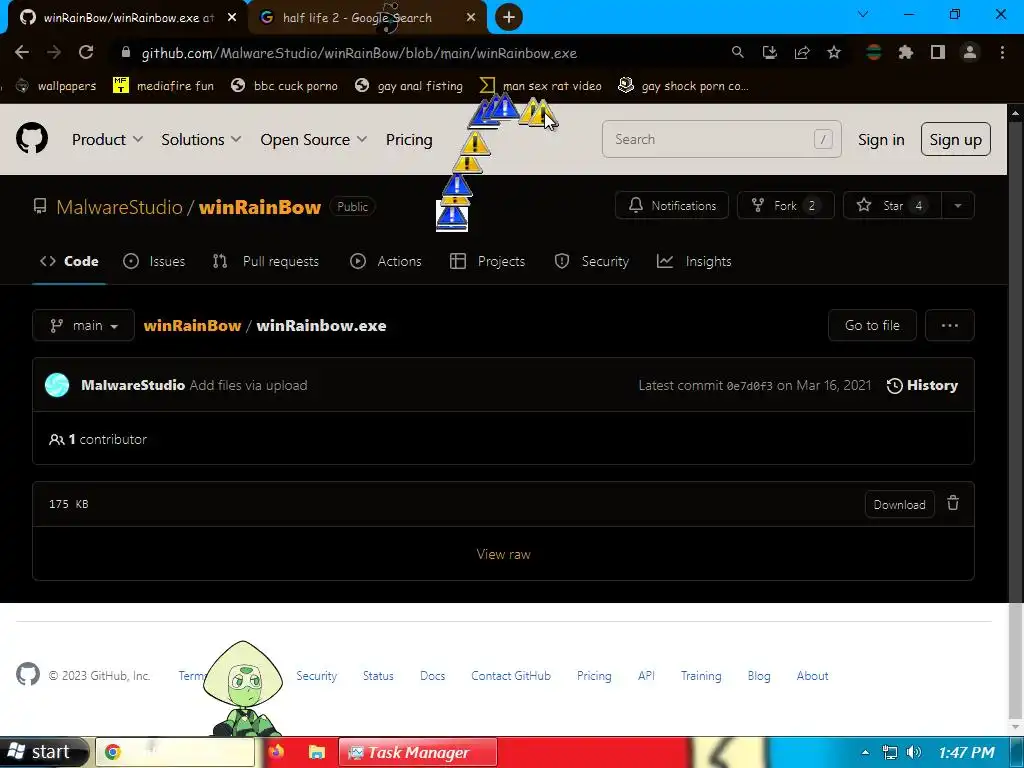1024x768 pixels.
Task: Click the volume speaker tray icon
Action: (x=914, y=752)
